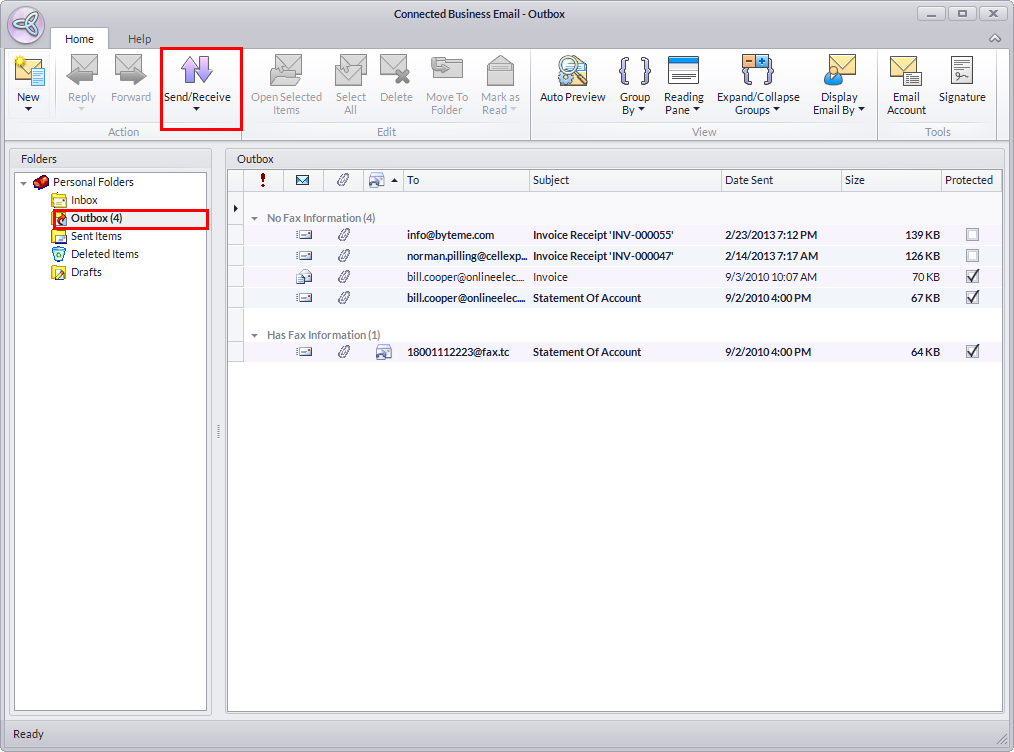Click the Email Account tool icon

tap(906, 72)
